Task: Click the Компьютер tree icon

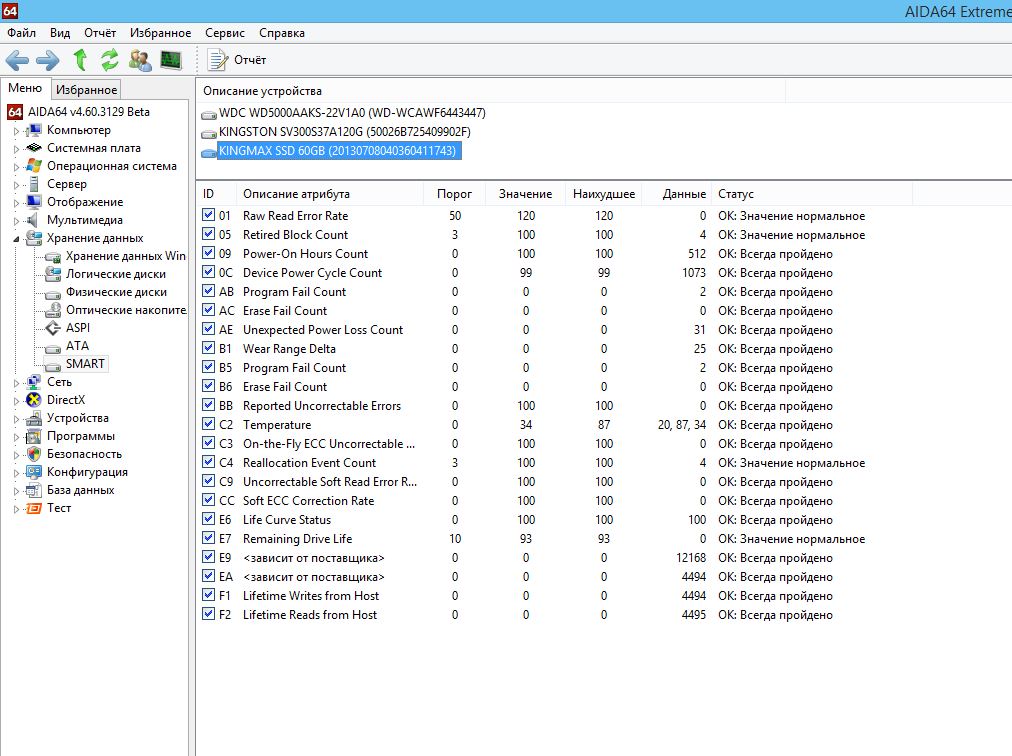Action: coord(34,130)
